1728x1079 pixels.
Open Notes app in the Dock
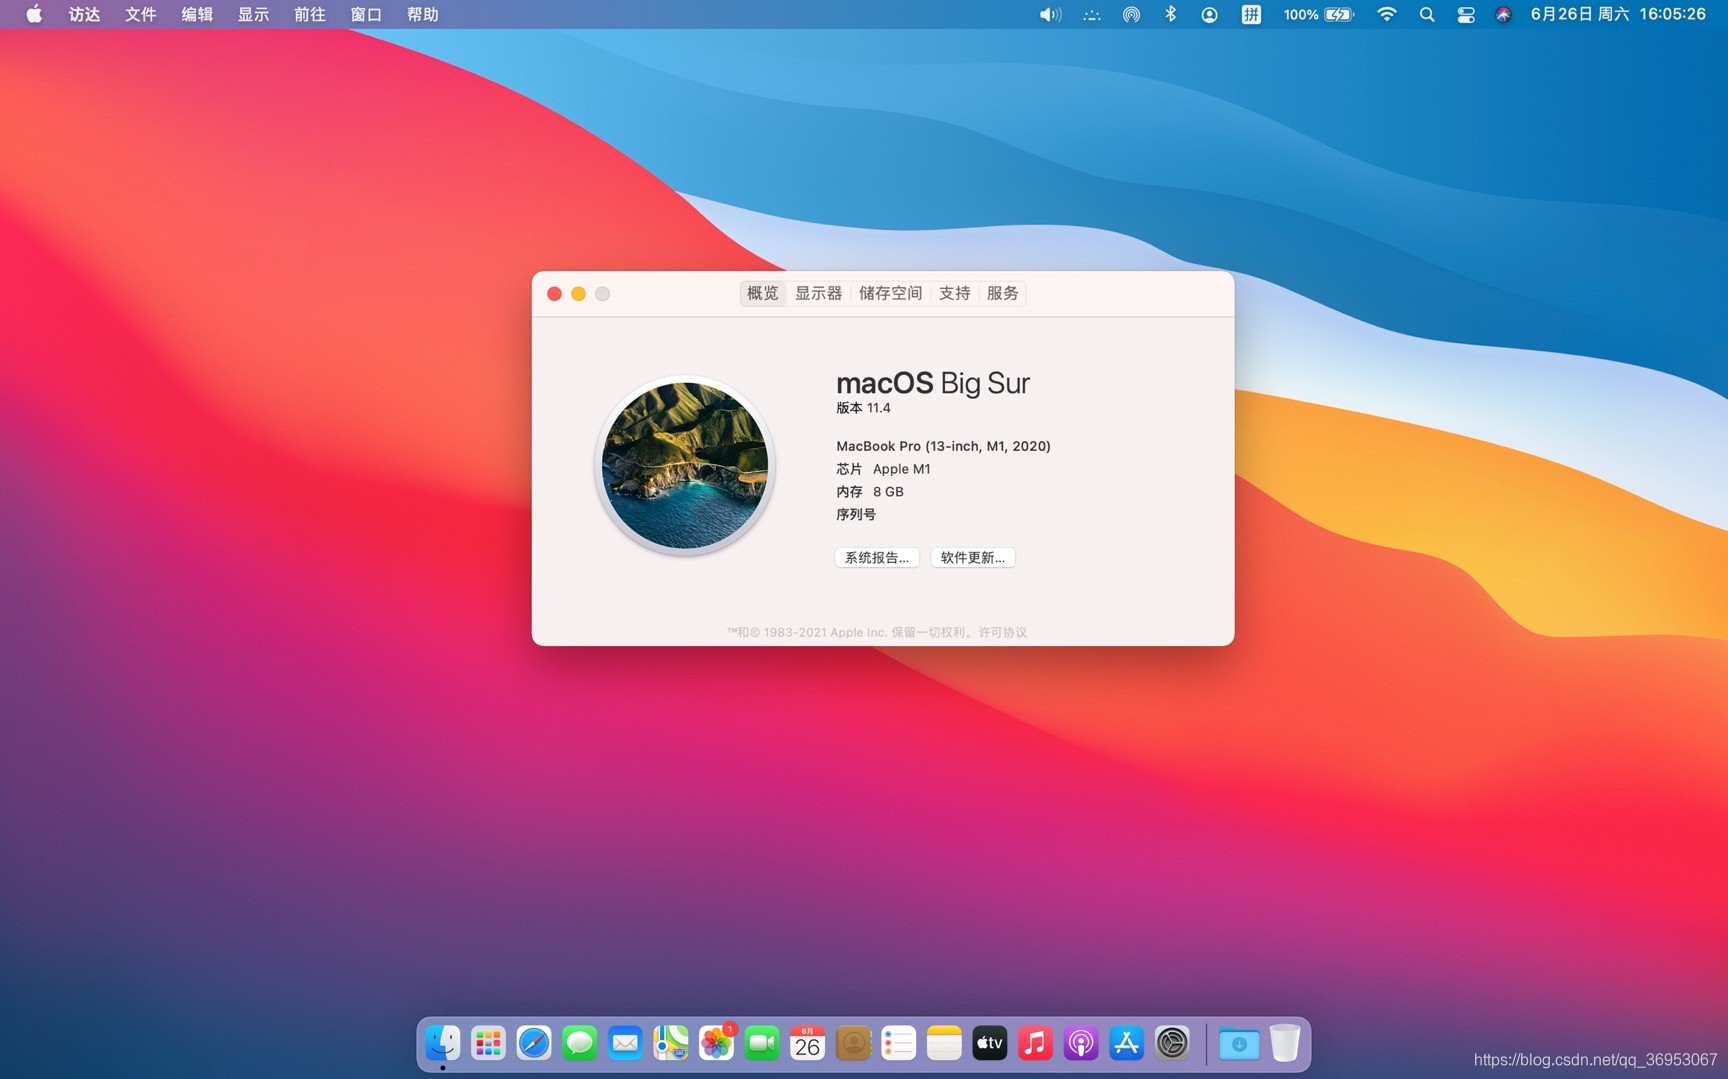pyautogui.click(x=944, y=1043)
